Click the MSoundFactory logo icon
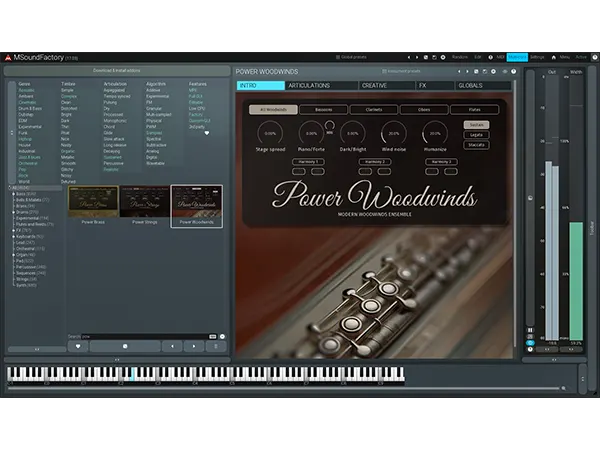 tap(8, 57)
